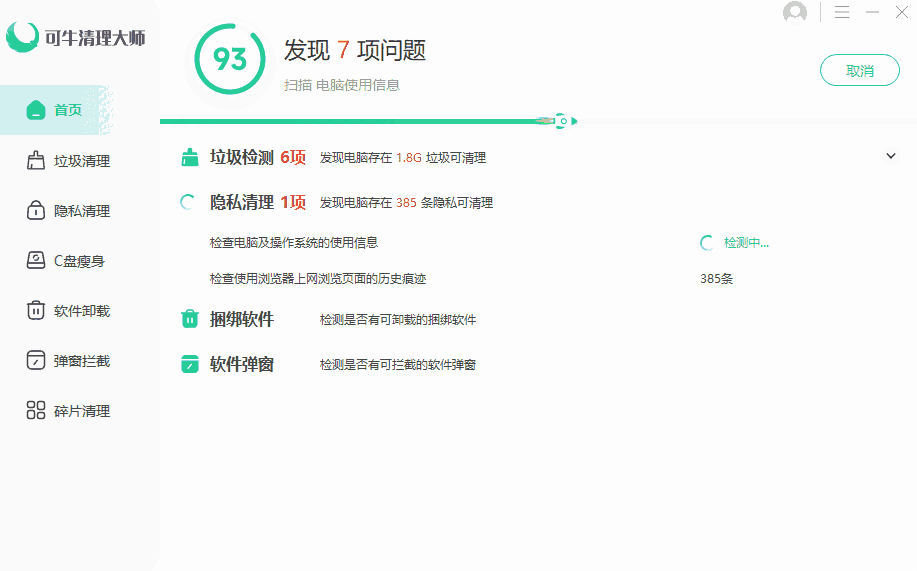Screen dimensions: 917x571
Task: Cancel the scan with 取消 button
Action: pyautogui.click(x=860, y=70)
